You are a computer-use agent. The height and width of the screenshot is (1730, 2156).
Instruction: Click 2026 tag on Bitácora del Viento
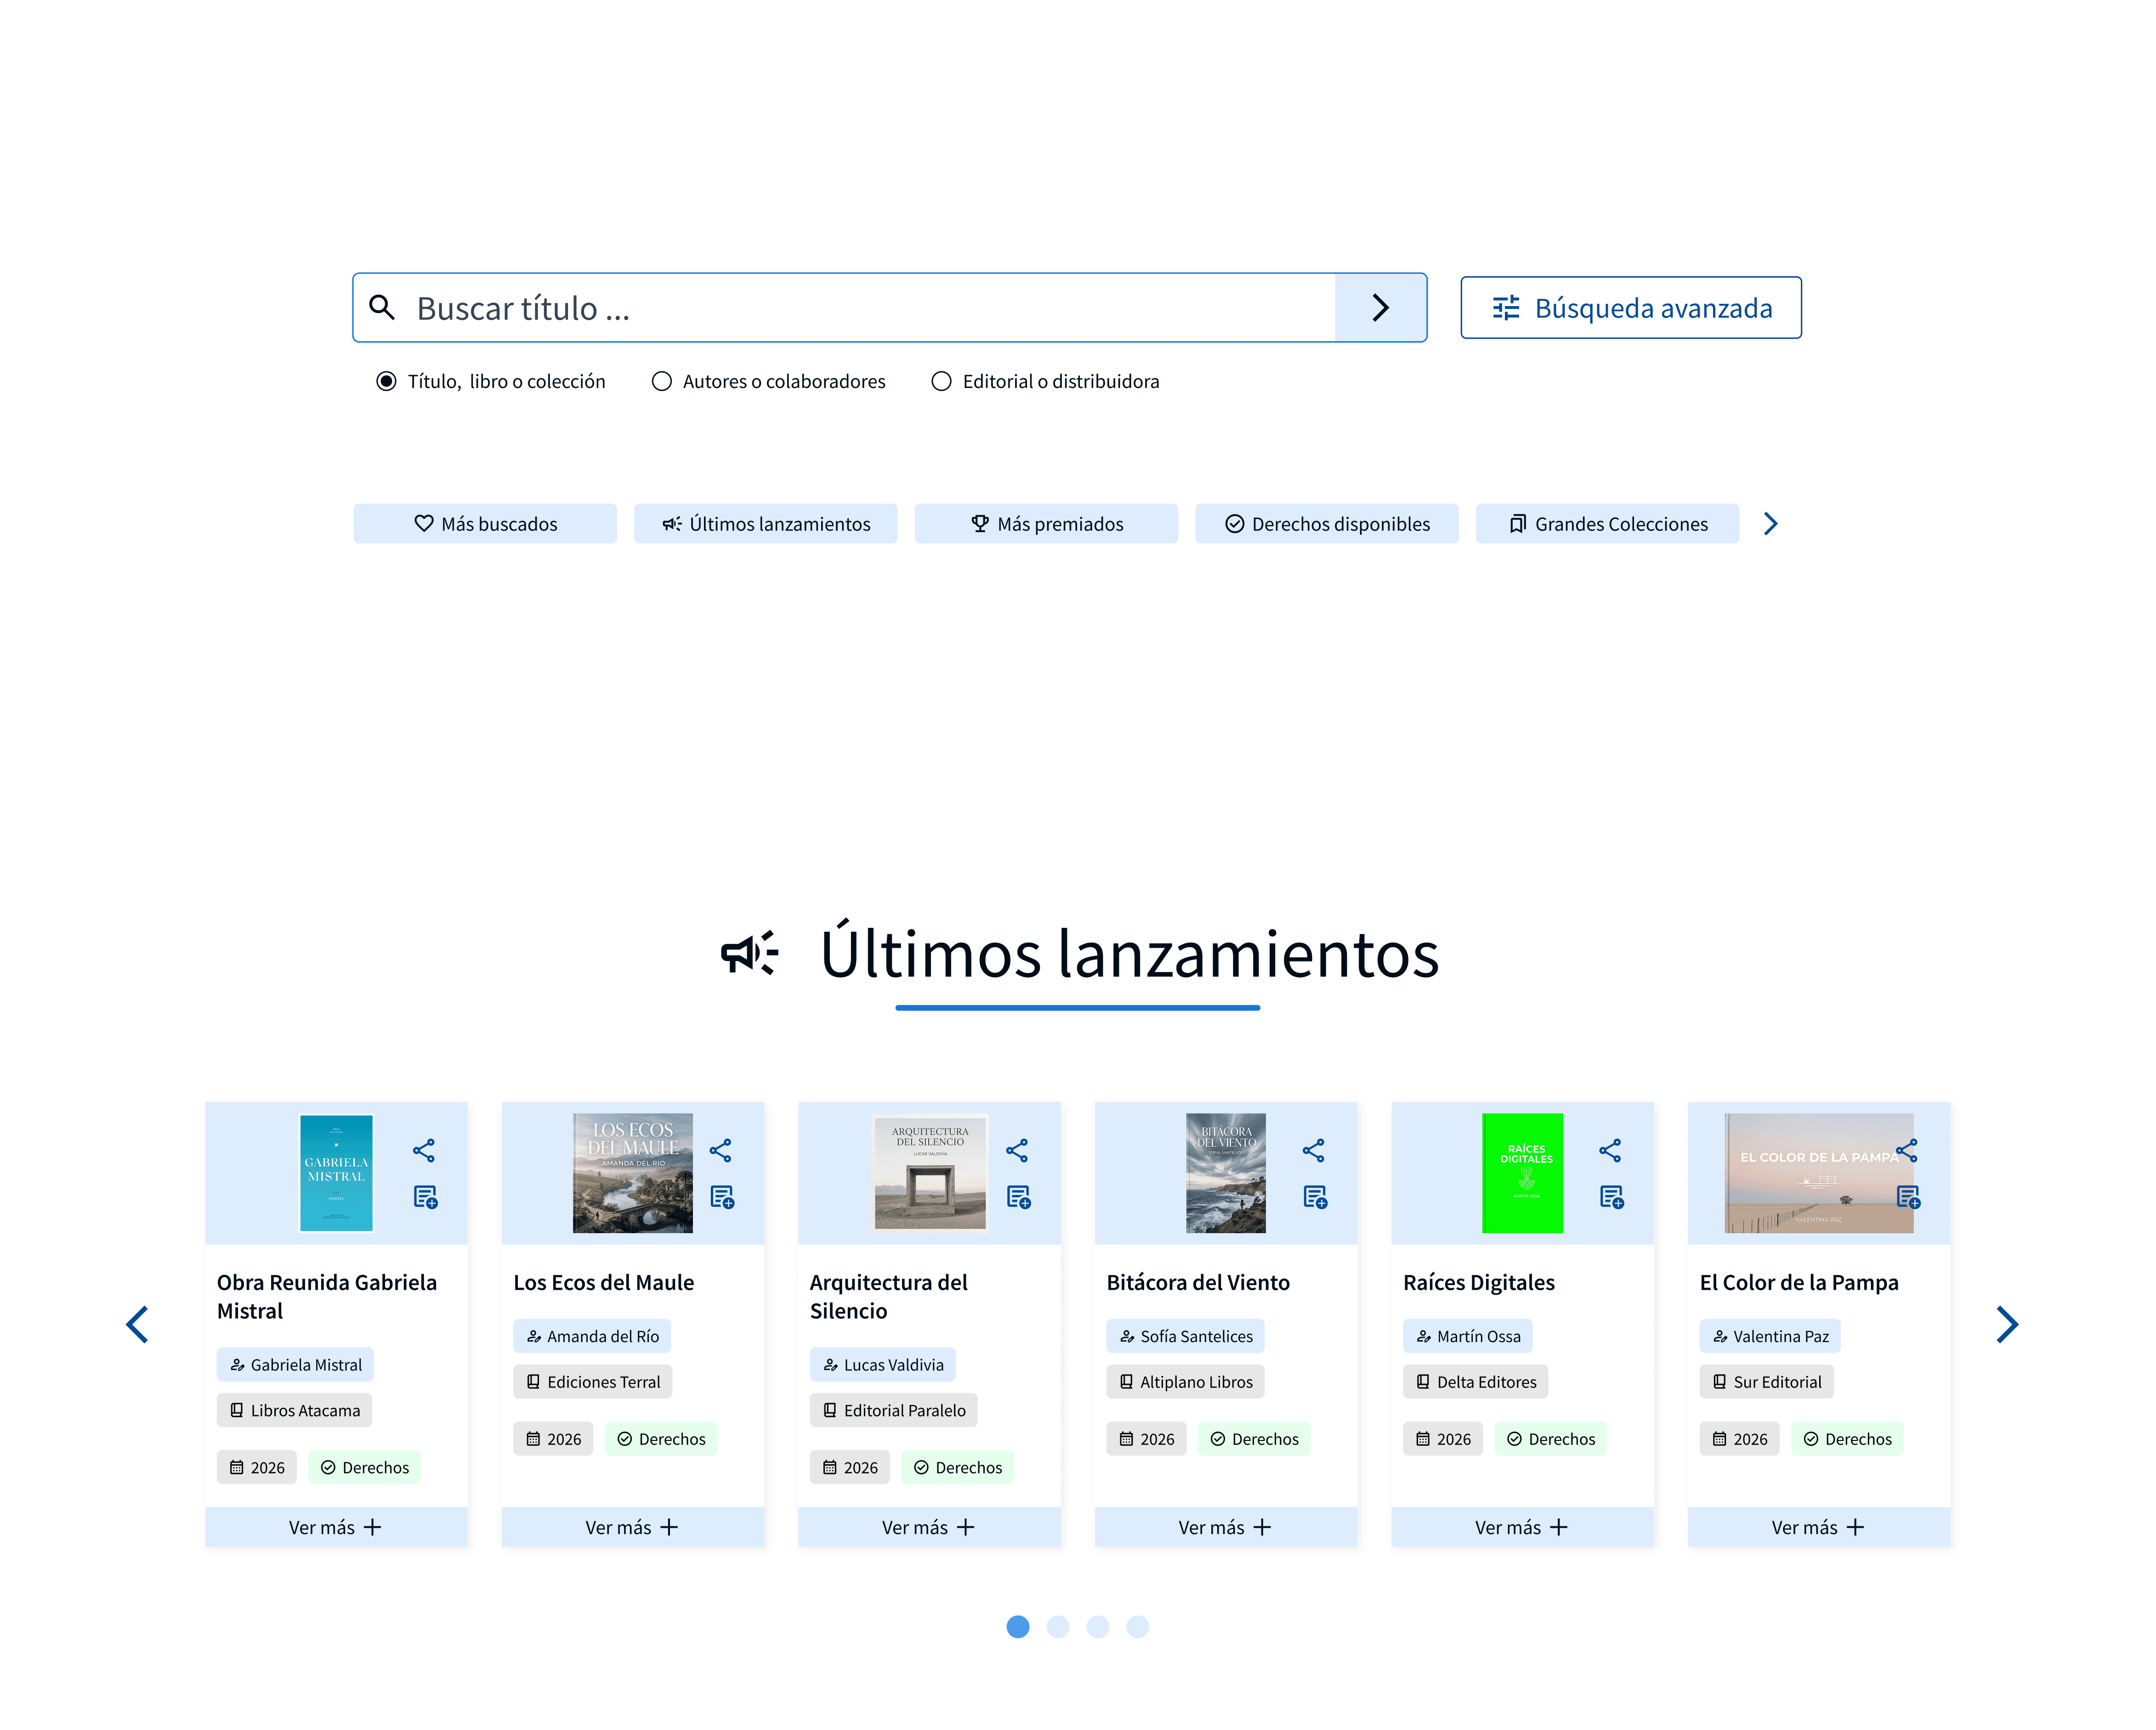1146,1438
